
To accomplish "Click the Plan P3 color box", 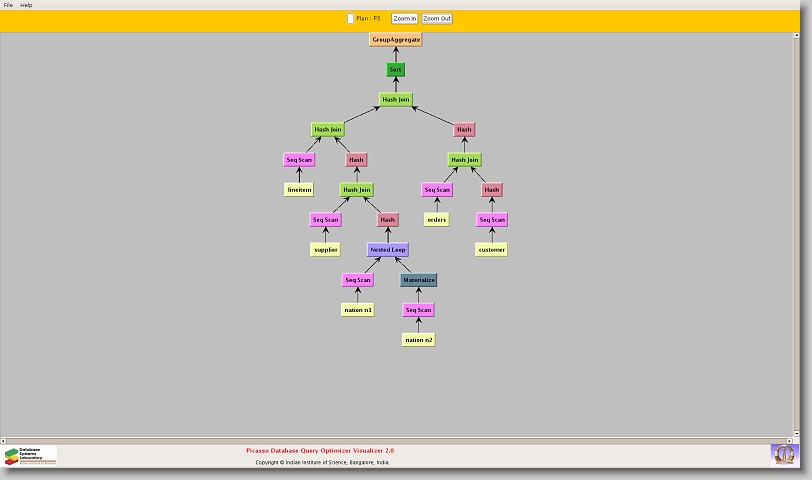I will (350, 18).
